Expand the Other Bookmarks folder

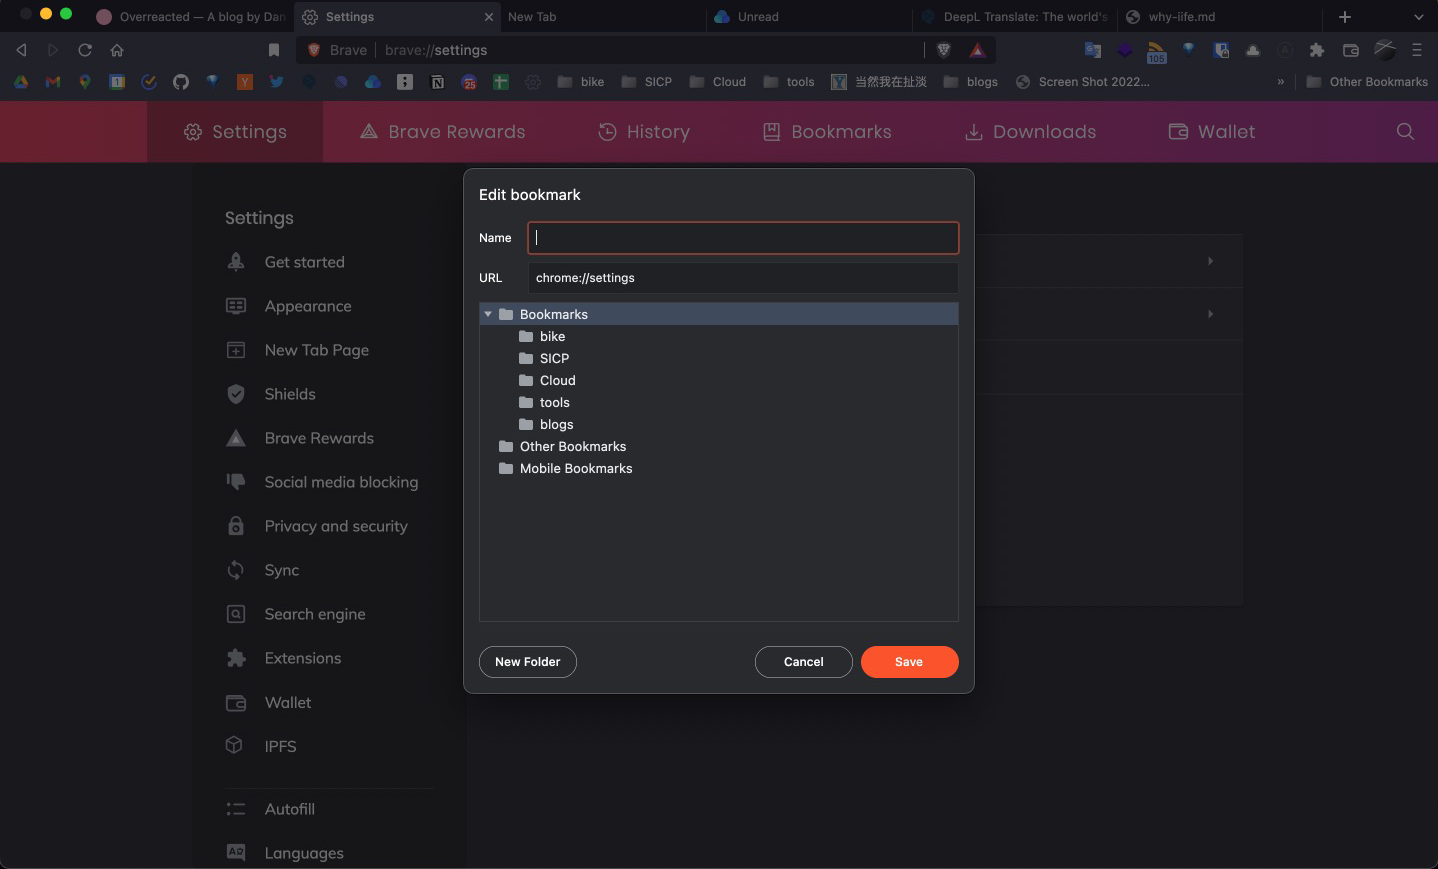[x=573, y=446]
